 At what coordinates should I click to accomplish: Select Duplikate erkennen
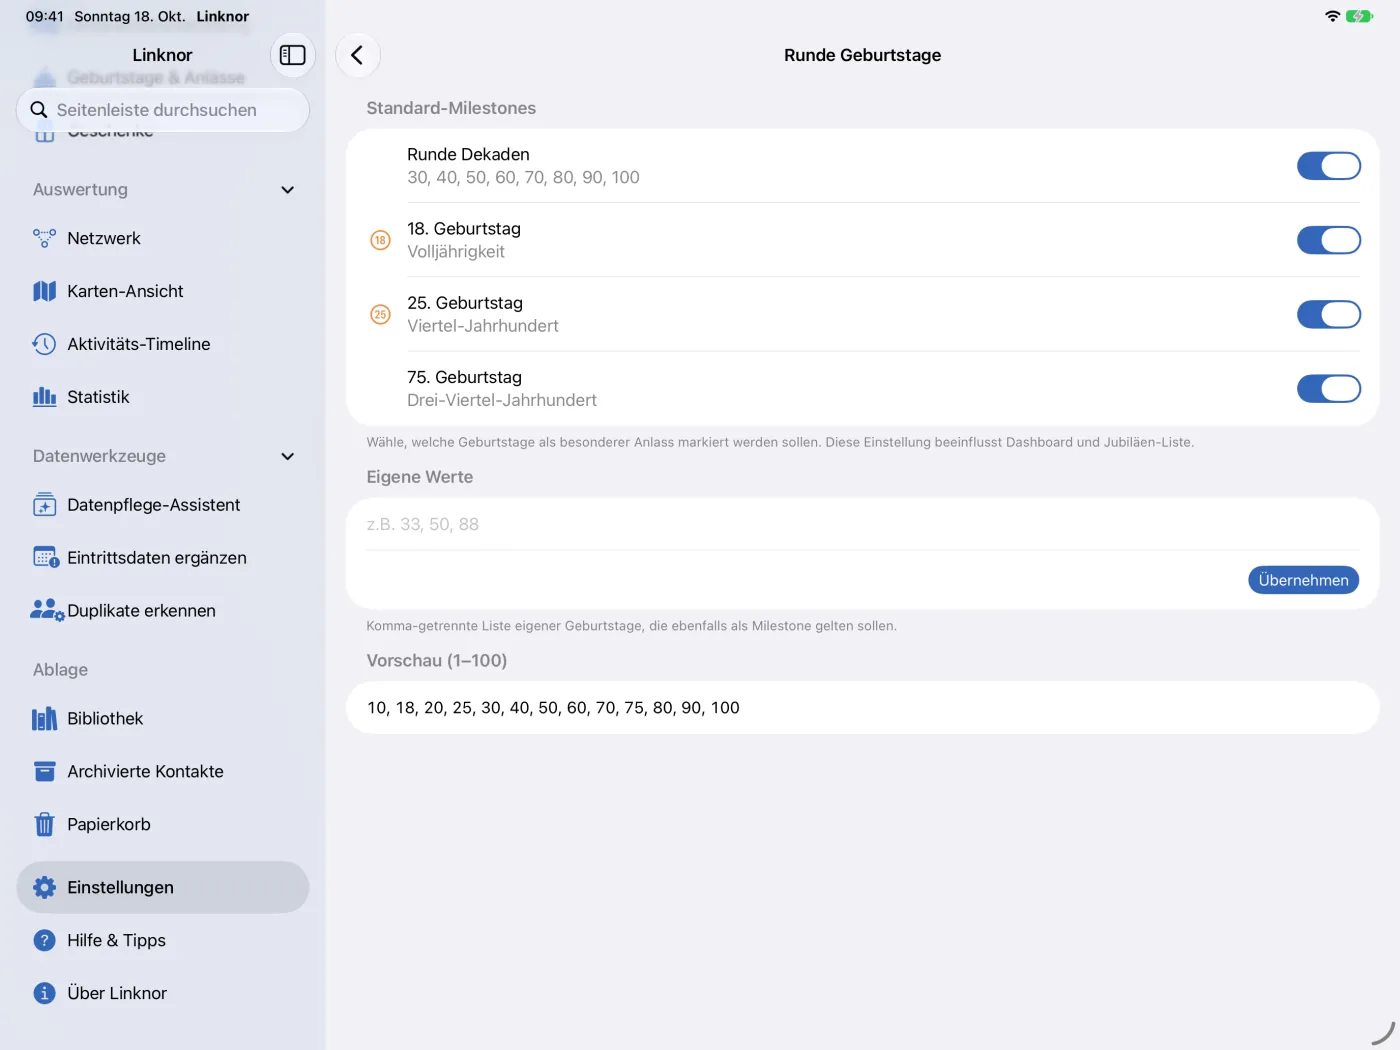coord(163,611)
